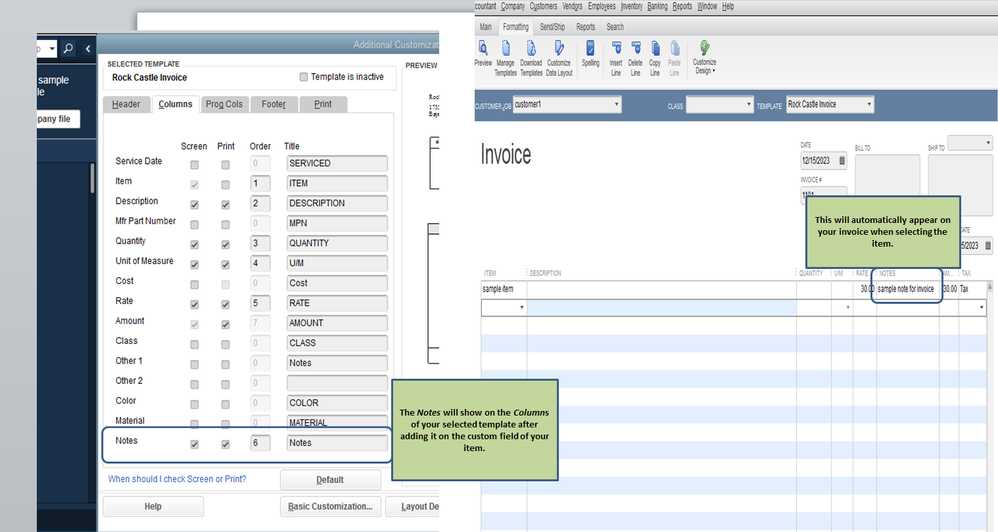
Task: Toggle Screen checkbox for Class
Action: 194,345
